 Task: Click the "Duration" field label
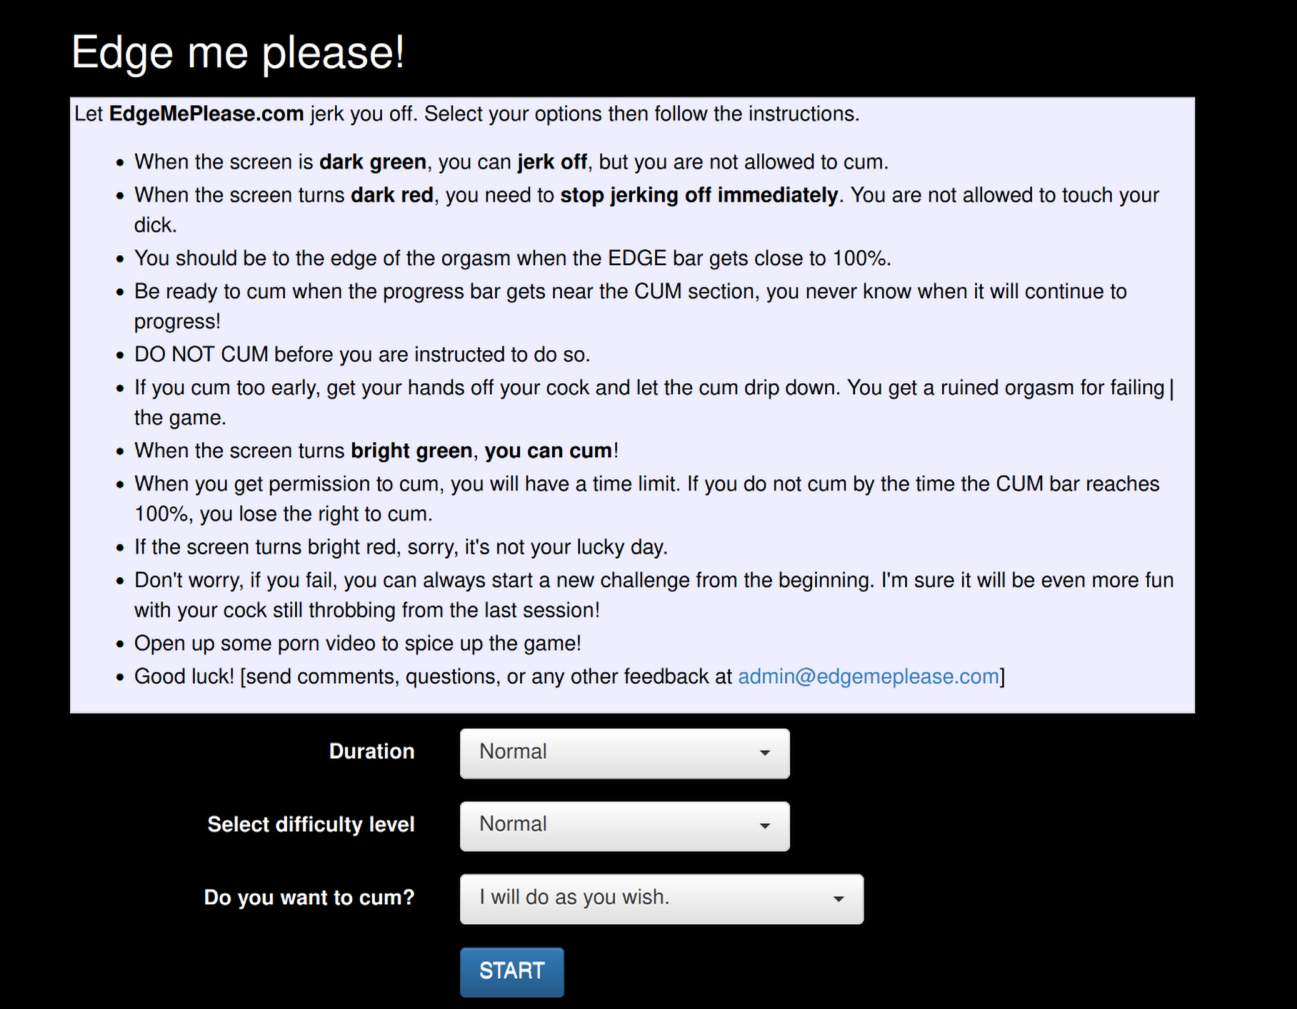371,751
